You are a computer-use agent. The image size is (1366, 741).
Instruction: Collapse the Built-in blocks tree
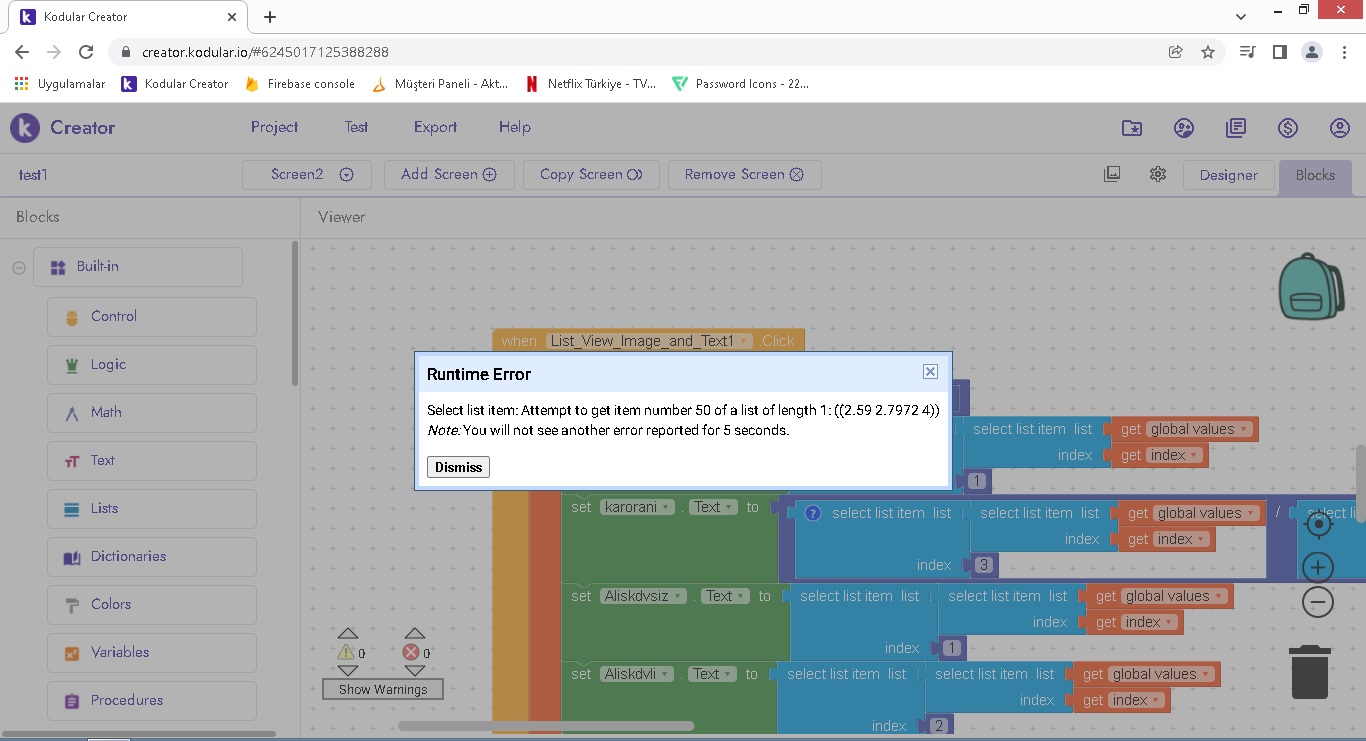(18, 268)
